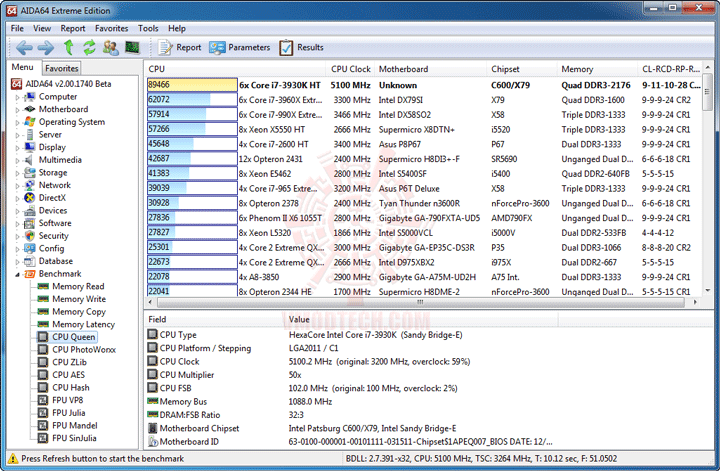Select the Benchmark folder icon
Viewport: 720px width, 471px height.
30,274
